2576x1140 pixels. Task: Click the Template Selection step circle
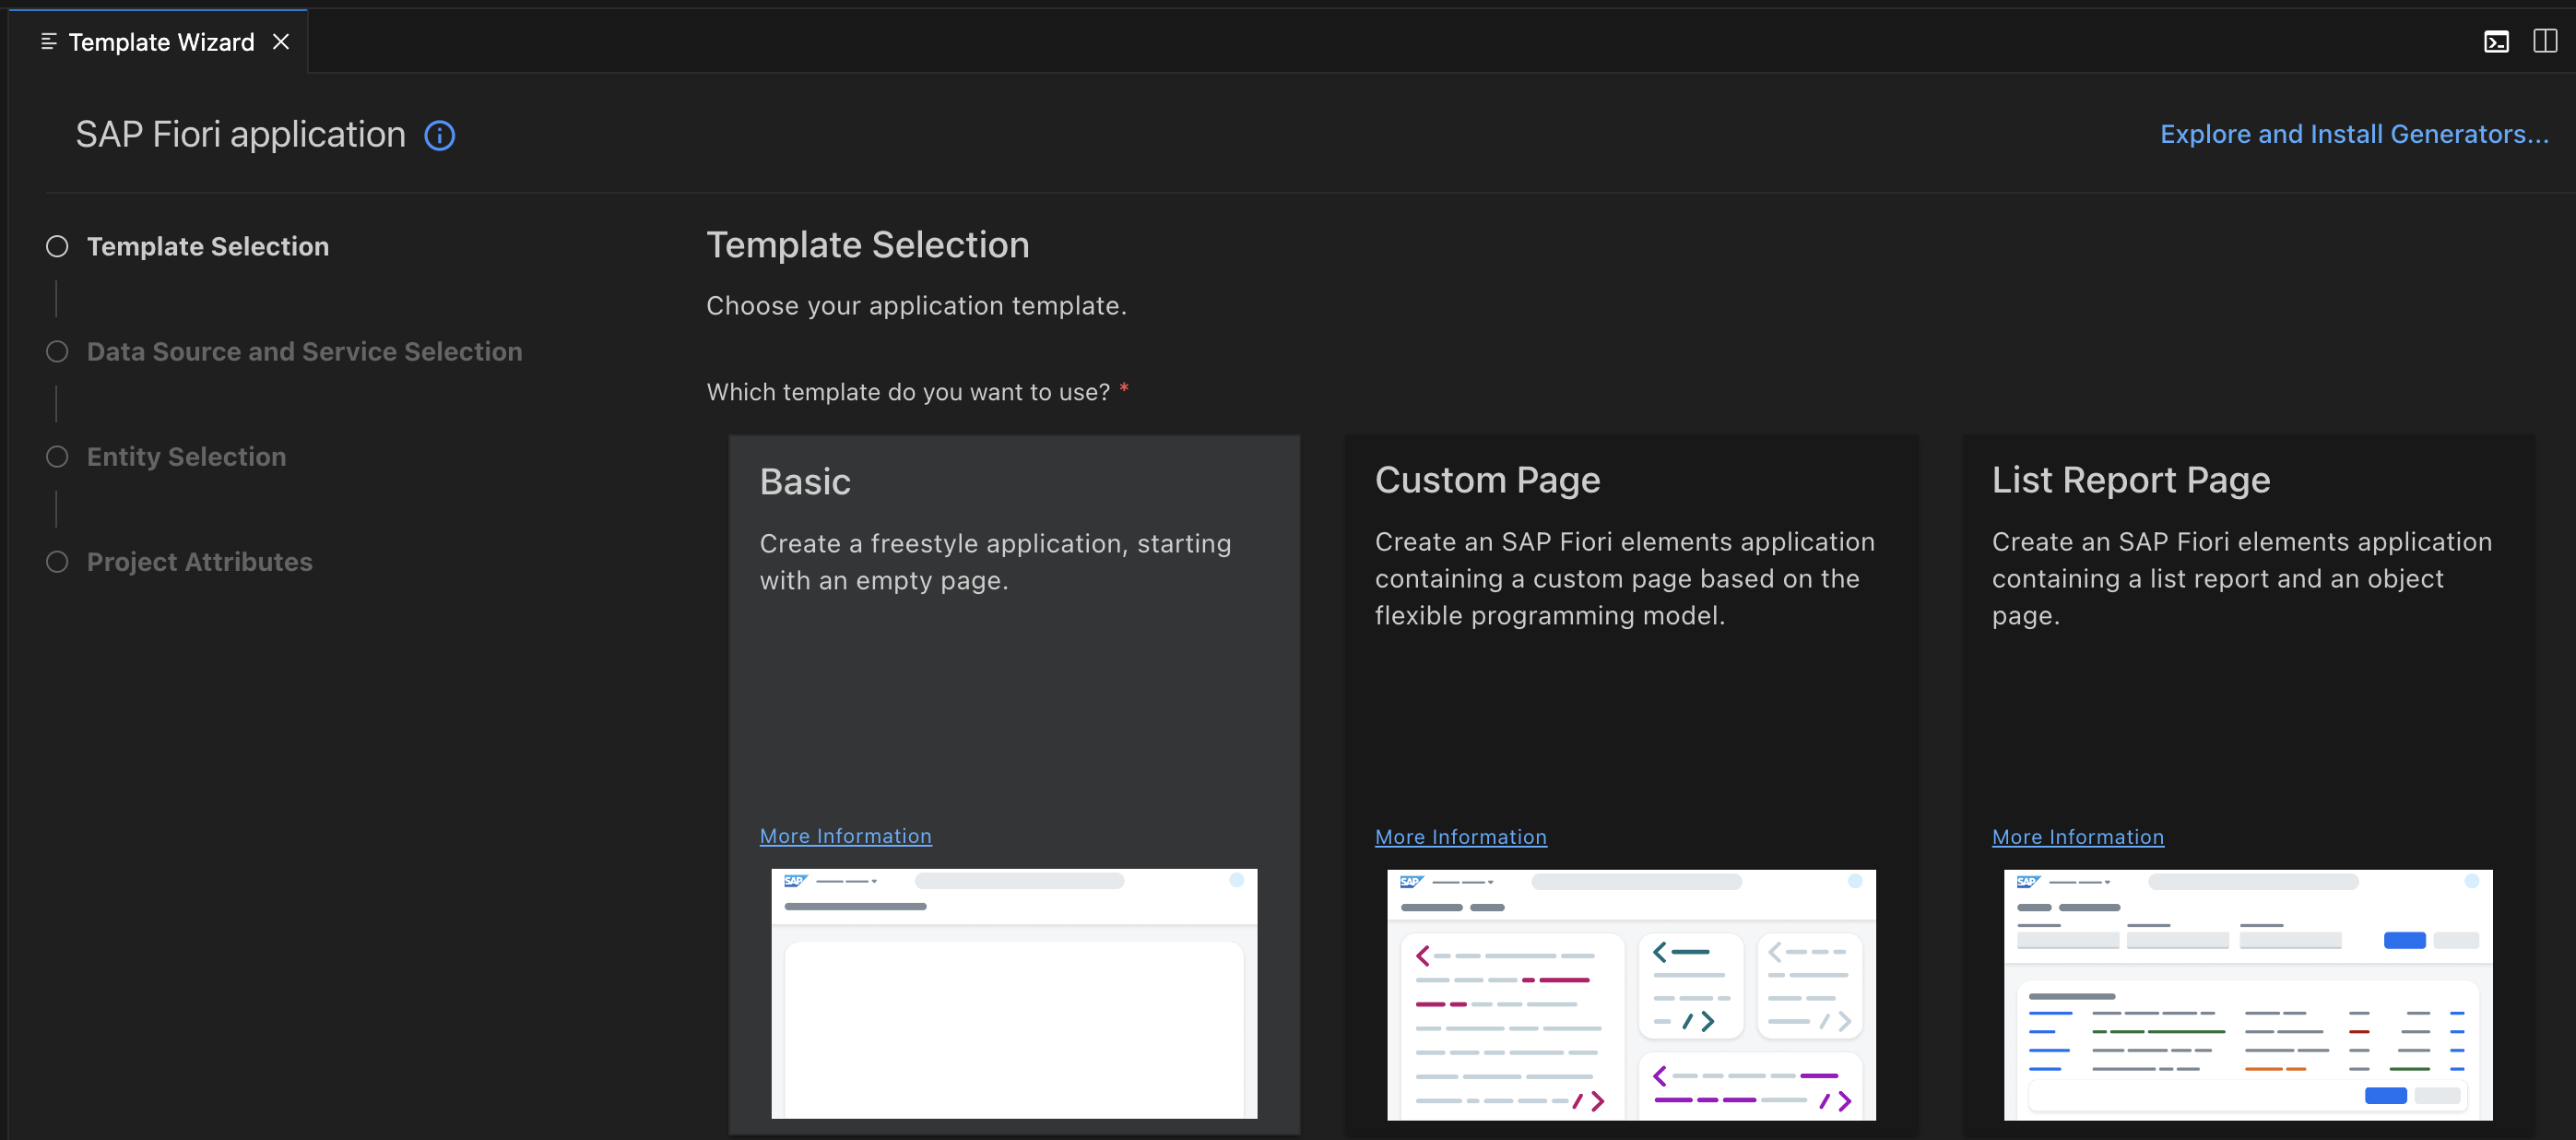(x=57, y=246)
